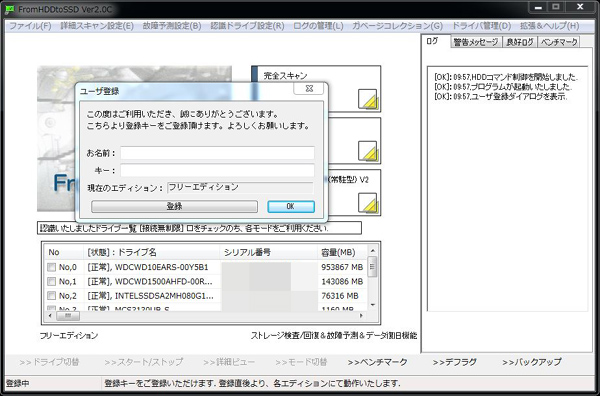
Task: Click the 953867 MB capacity cell
Action: [342, 267]
